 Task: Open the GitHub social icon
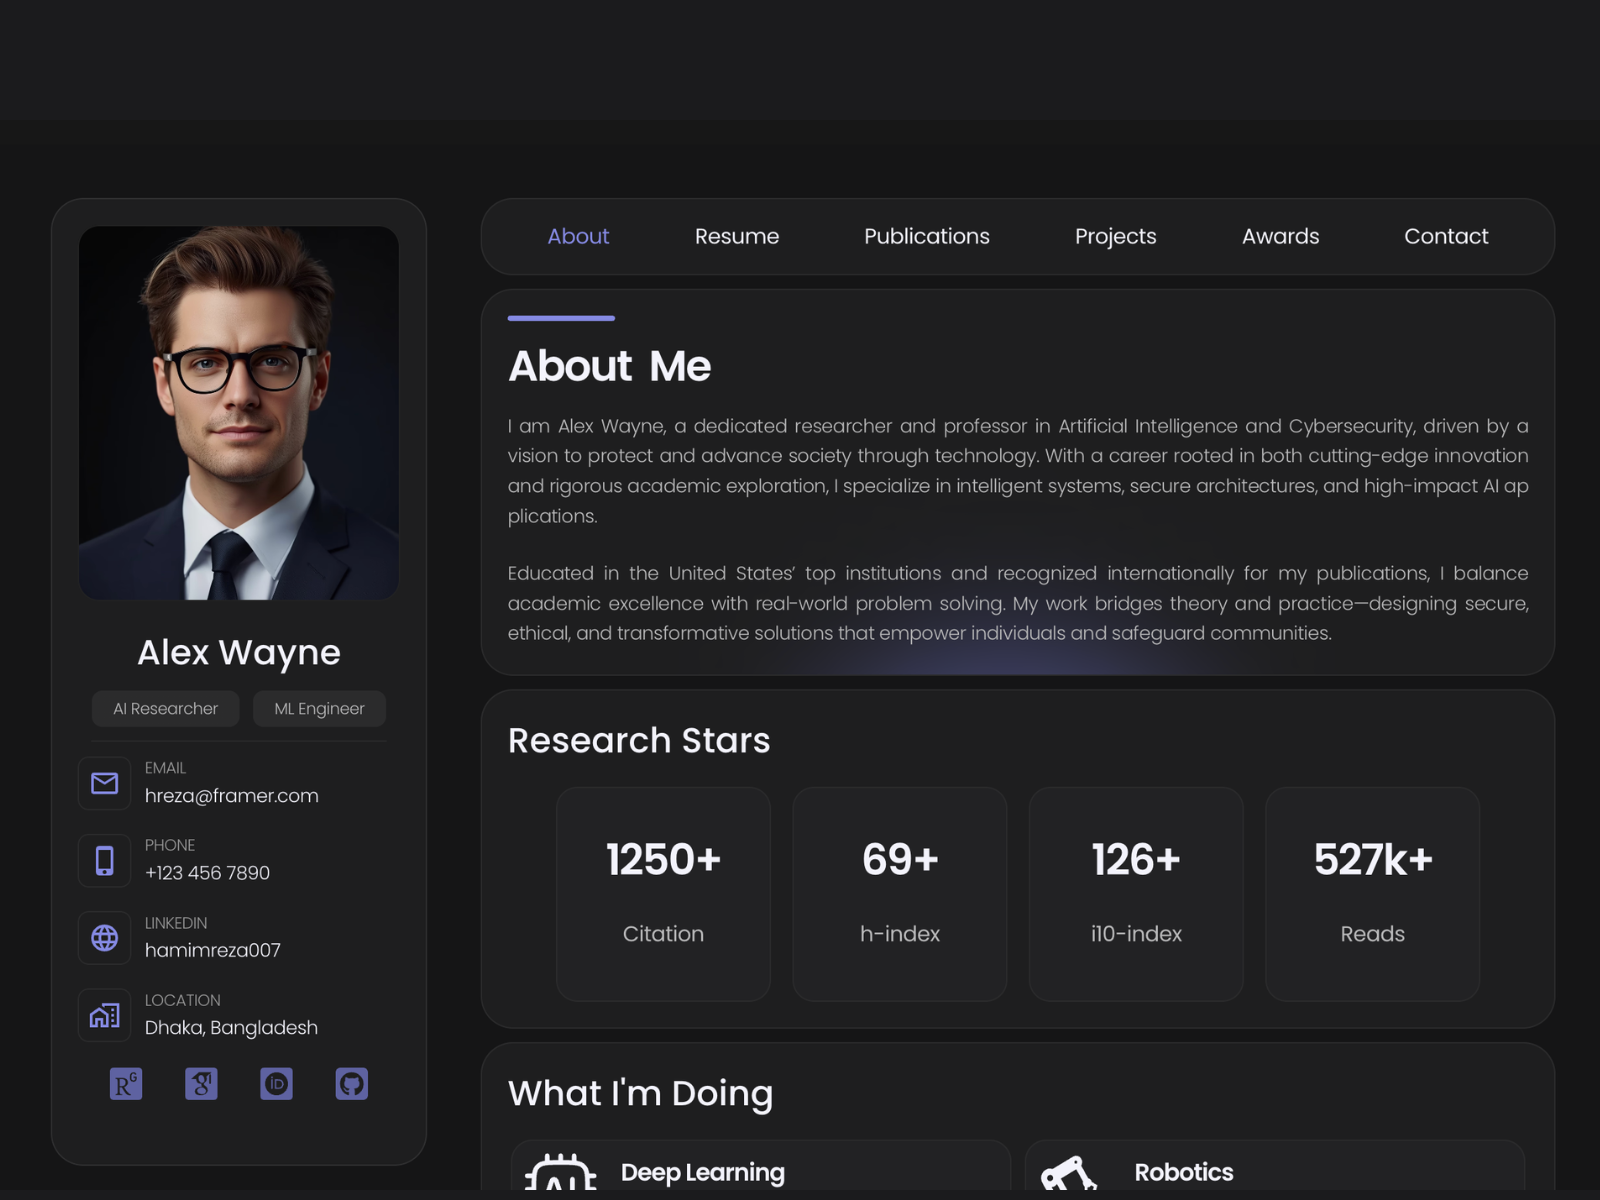coord(352,1084)
